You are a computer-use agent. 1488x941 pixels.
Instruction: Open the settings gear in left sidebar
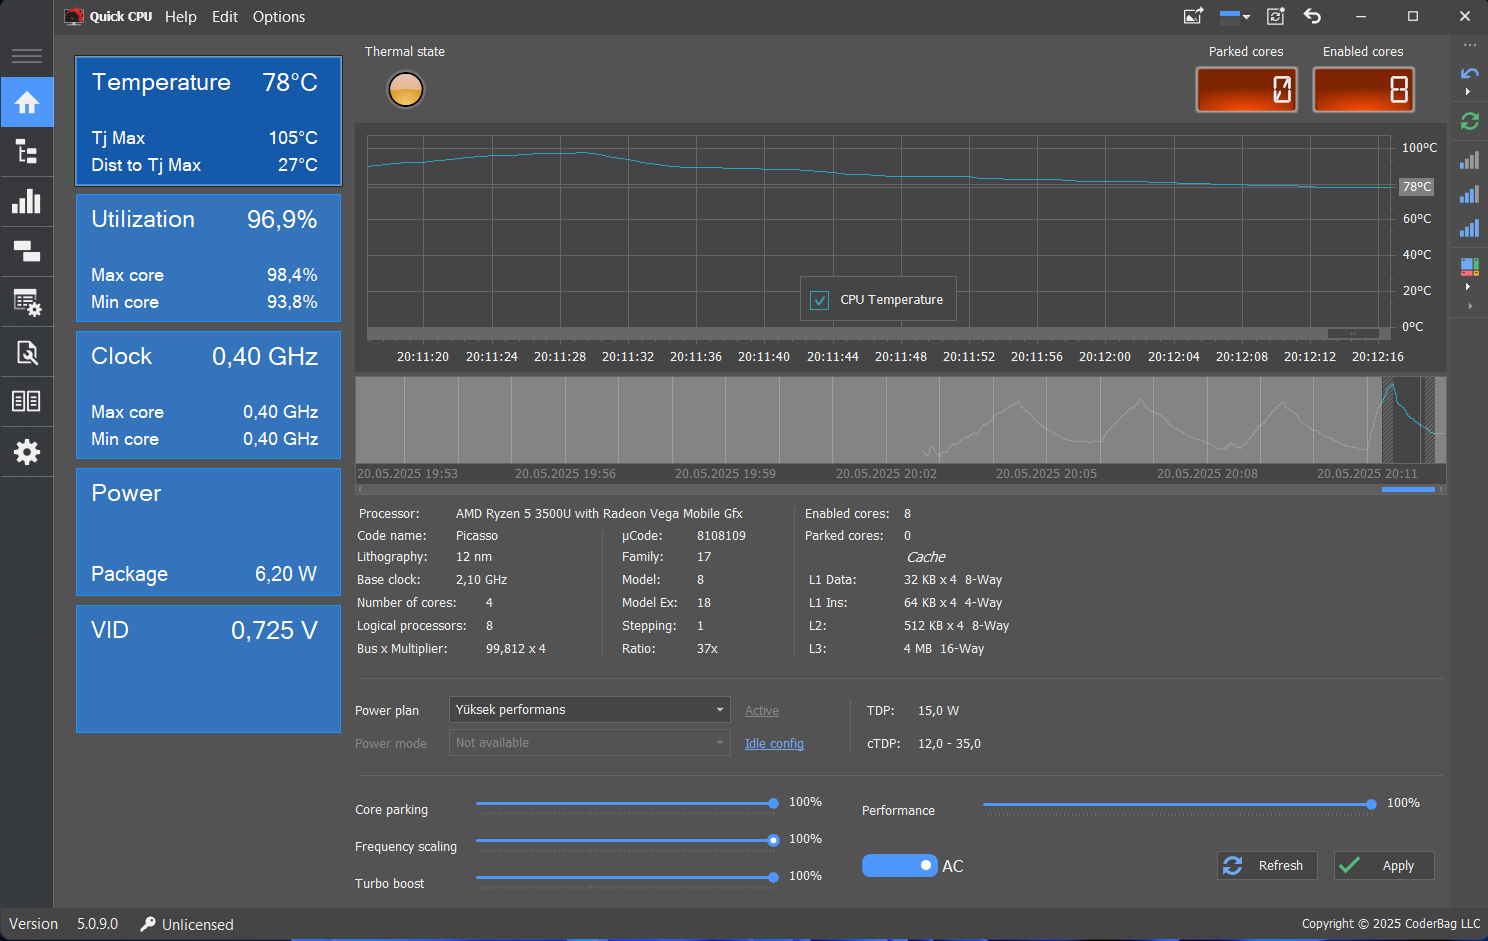(x=27, y=452)
